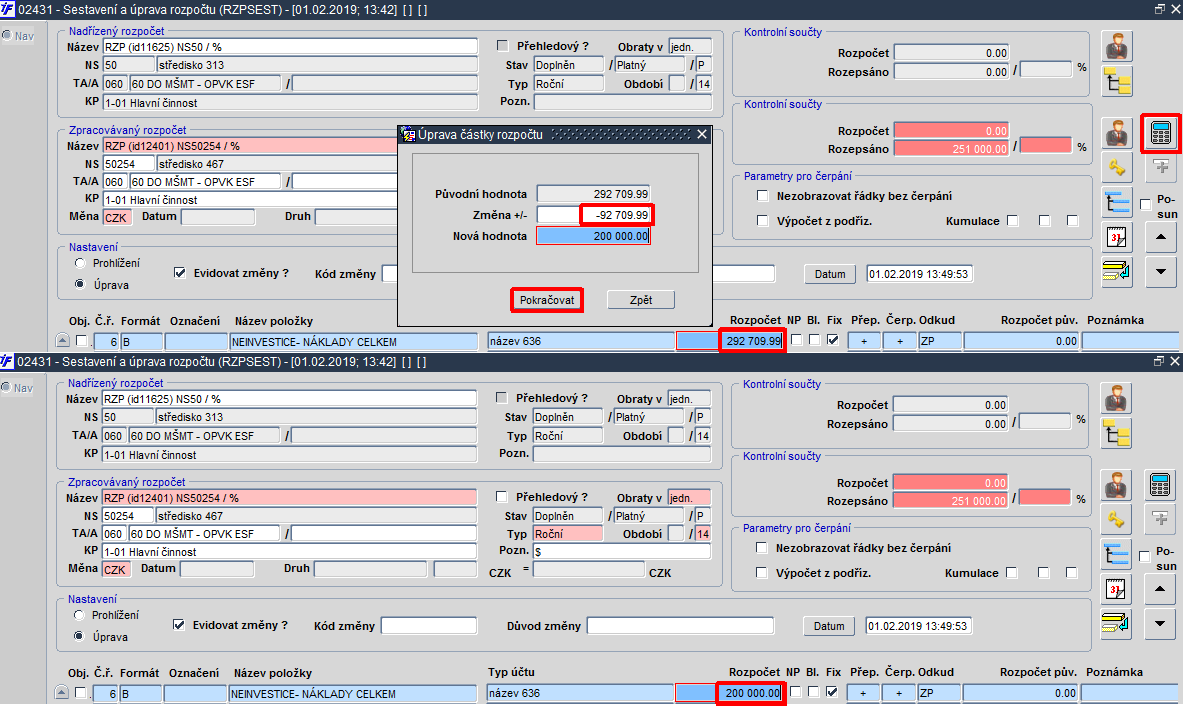Click the NP checkbox in the top window row
The height and width of the screenshot is (706, 1183).
point(796,339)
